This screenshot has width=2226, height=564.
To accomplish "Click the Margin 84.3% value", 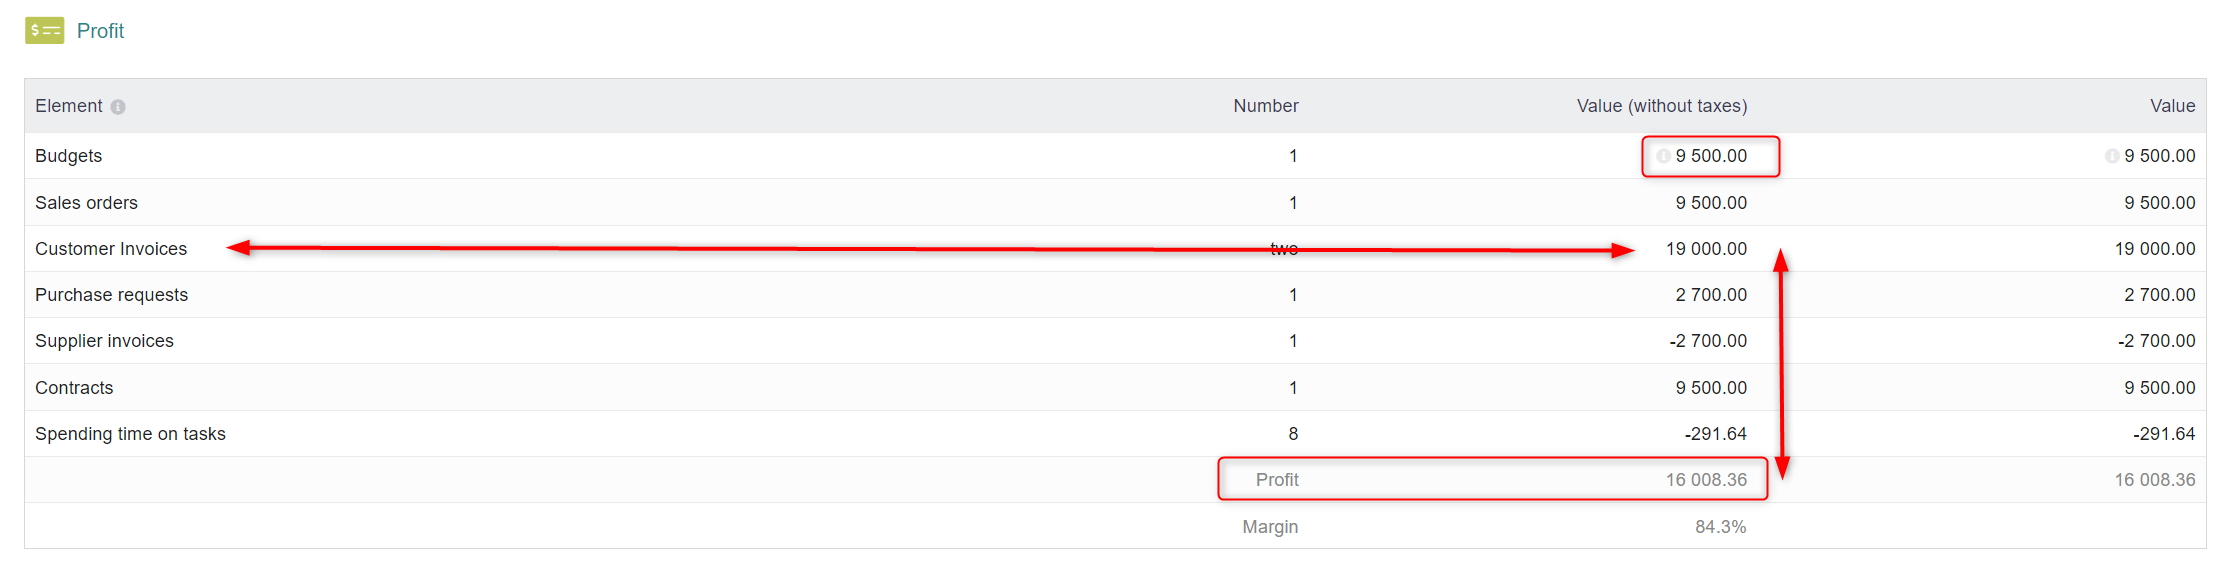I will click(1721, 527).
